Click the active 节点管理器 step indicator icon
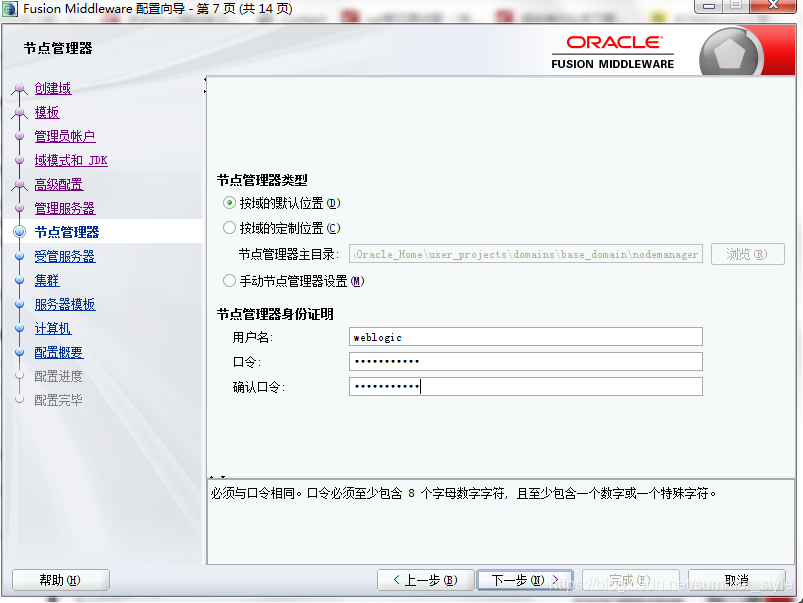803x603 pixels. [x=19, y=232]
